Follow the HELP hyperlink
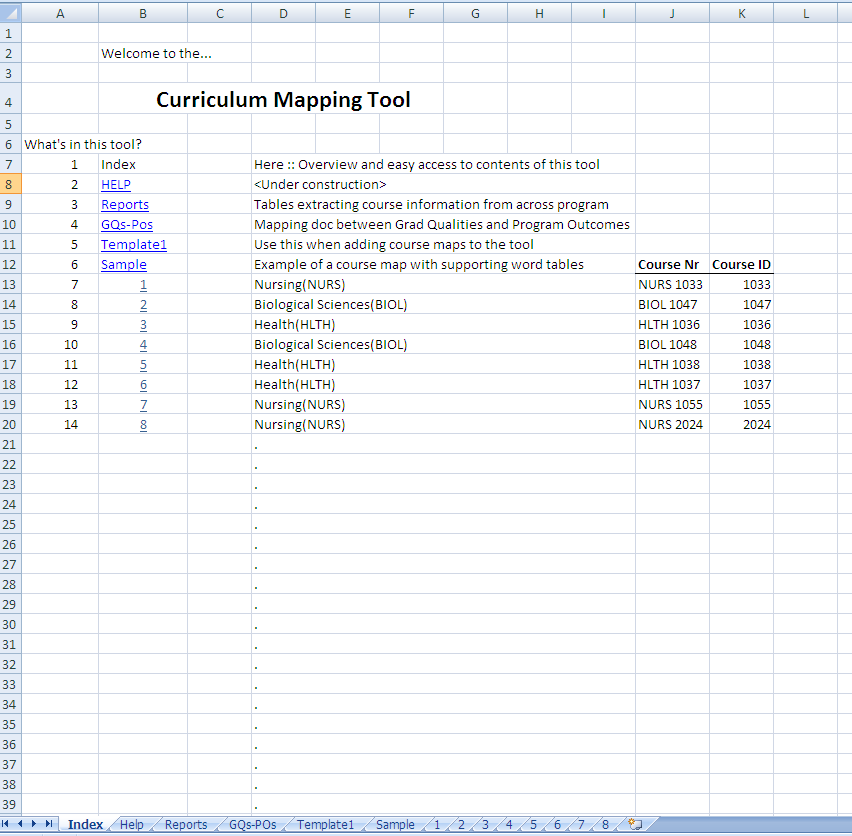Image resolution: width=852 pixels, height=836 pixels. 116,185
